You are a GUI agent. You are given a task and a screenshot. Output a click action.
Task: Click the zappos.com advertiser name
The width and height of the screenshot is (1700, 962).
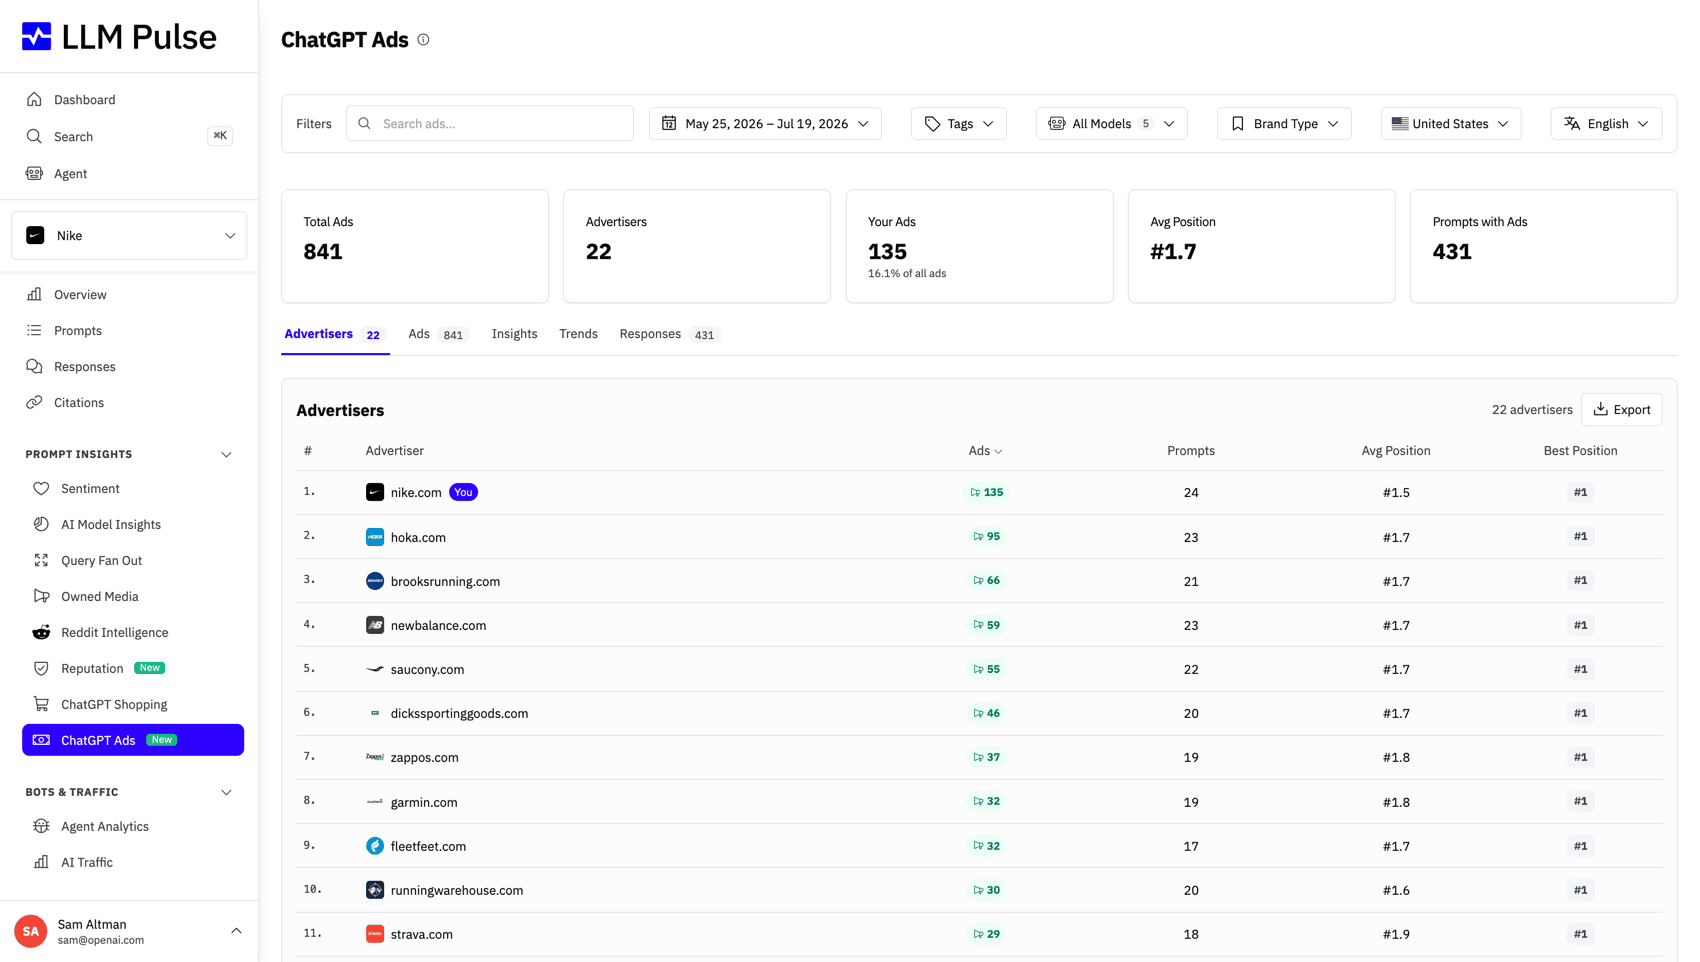(x=424, y=758)
